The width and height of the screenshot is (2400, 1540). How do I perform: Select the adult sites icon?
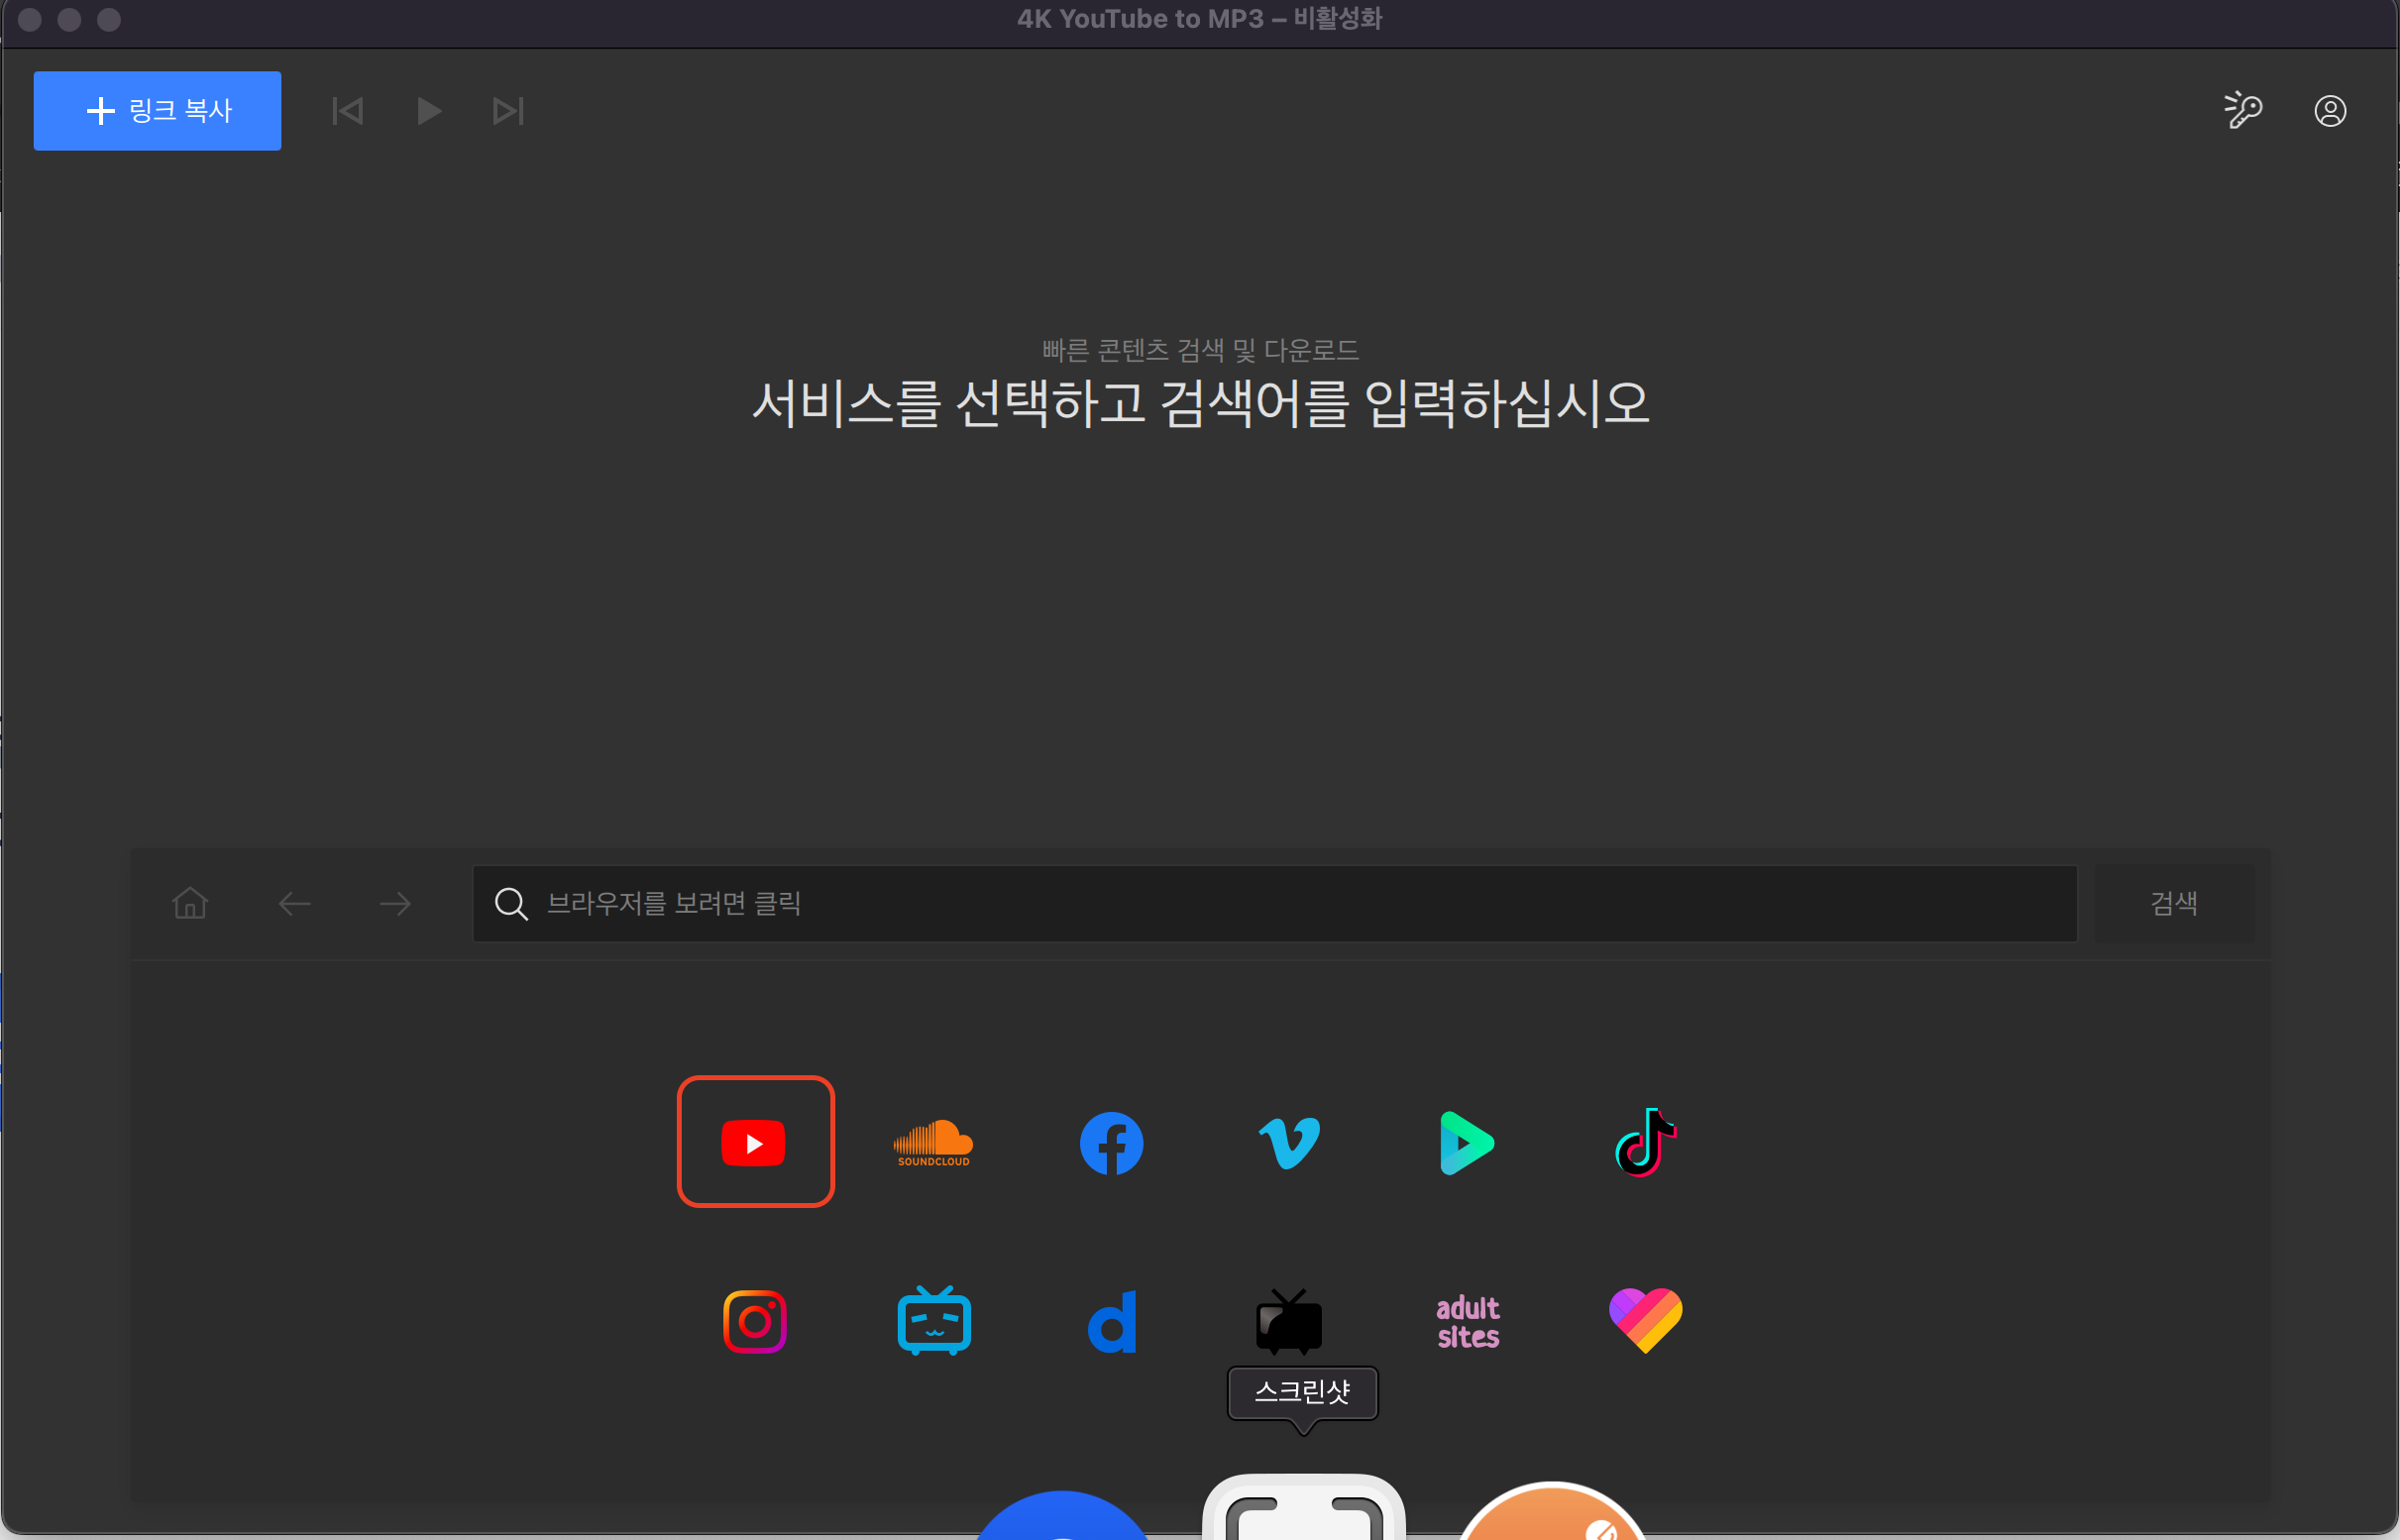[x=1467, y=1322]
